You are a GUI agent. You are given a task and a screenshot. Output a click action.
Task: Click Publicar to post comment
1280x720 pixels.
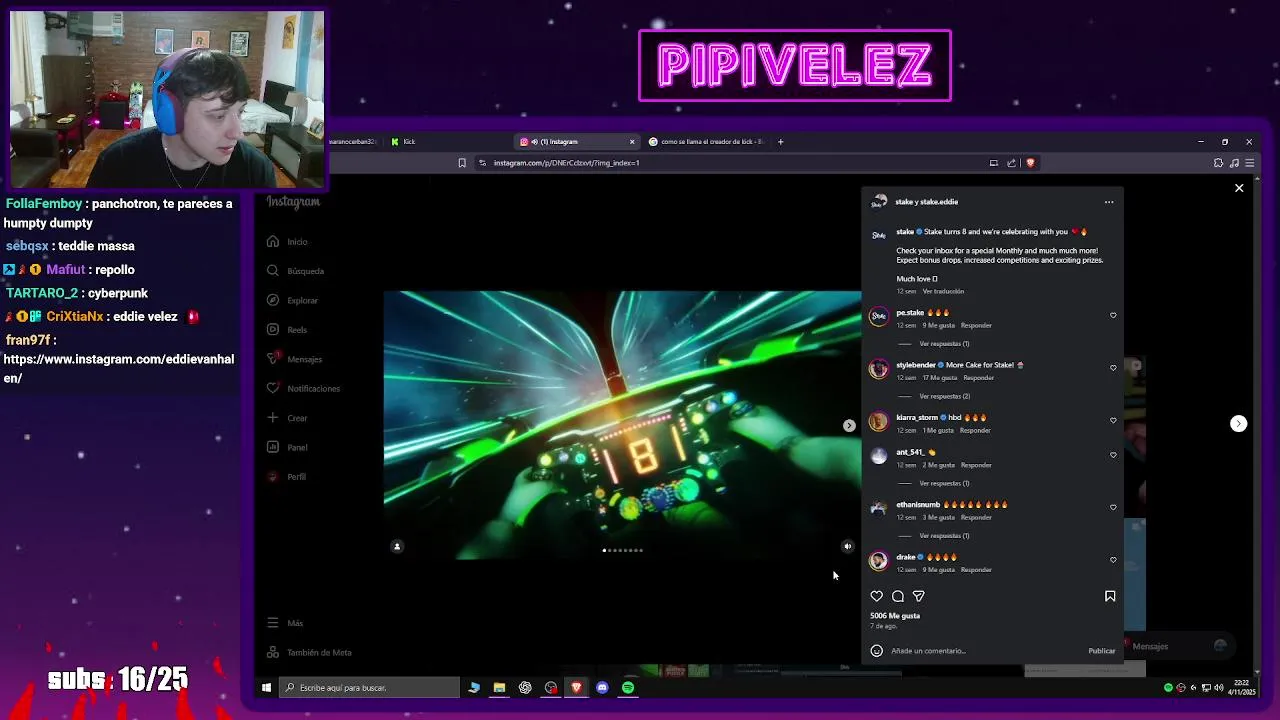tap(1101, 651)
